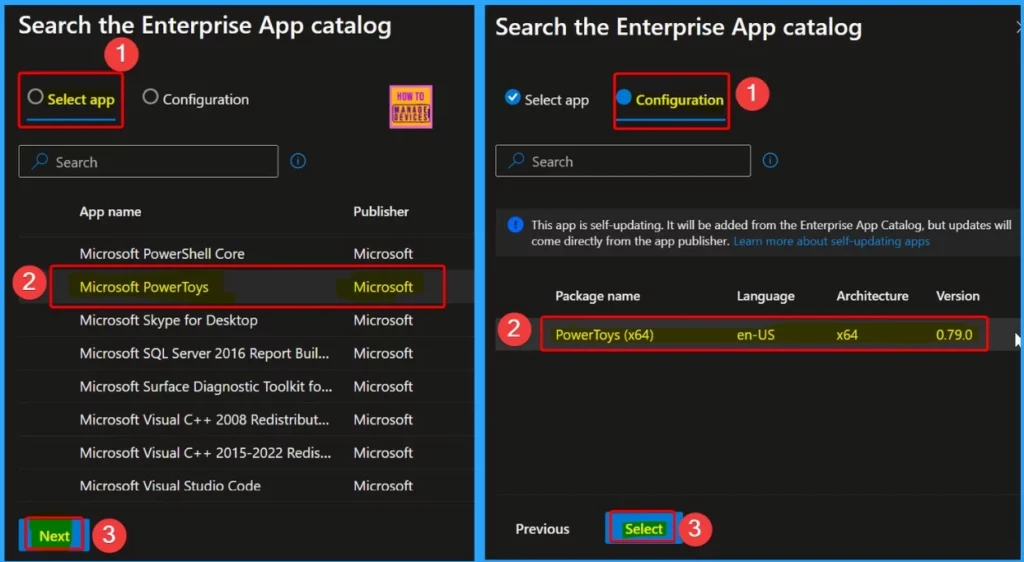
Task: Select Microsoft SQL Server 2016 Report Builder row
Action: pos(246,353)
